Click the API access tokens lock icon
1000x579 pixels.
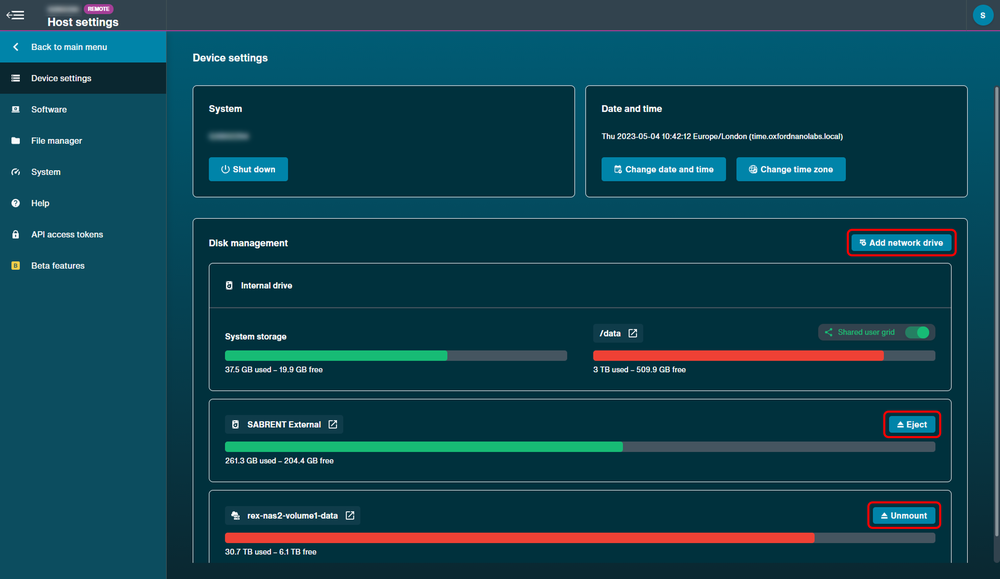[15, 235]
